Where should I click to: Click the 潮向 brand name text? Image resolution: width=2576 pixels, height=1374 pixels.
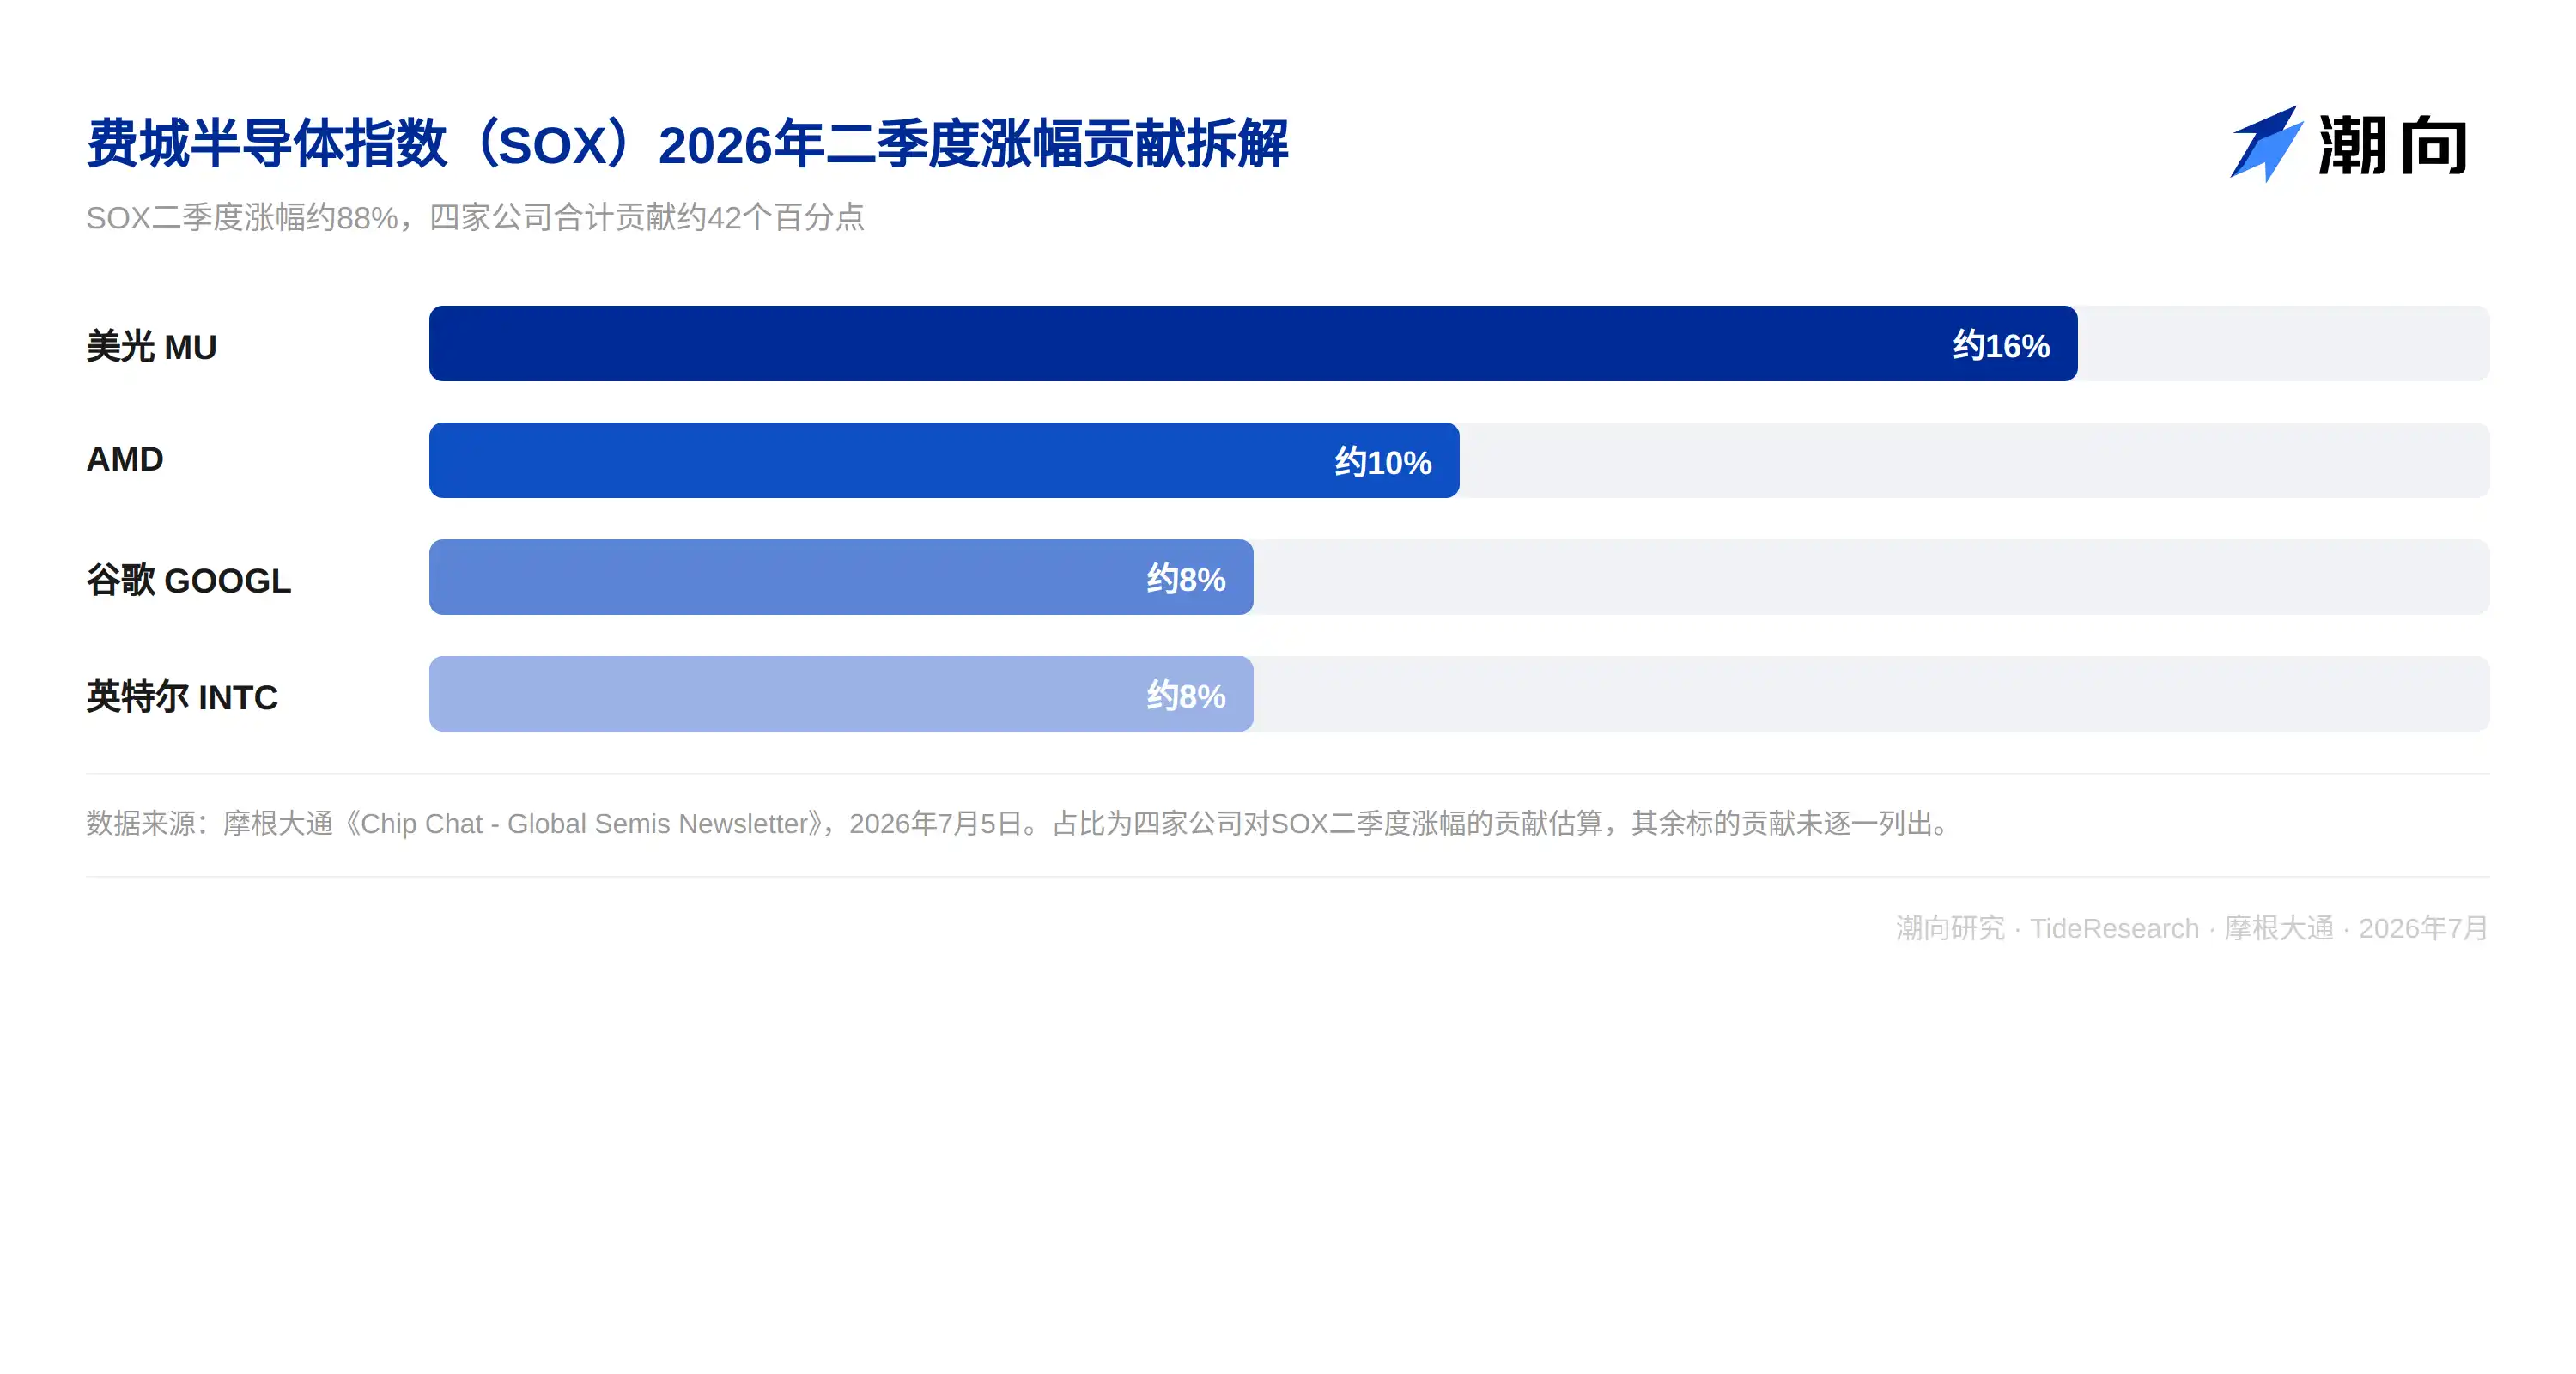(x=2393, y=146)
